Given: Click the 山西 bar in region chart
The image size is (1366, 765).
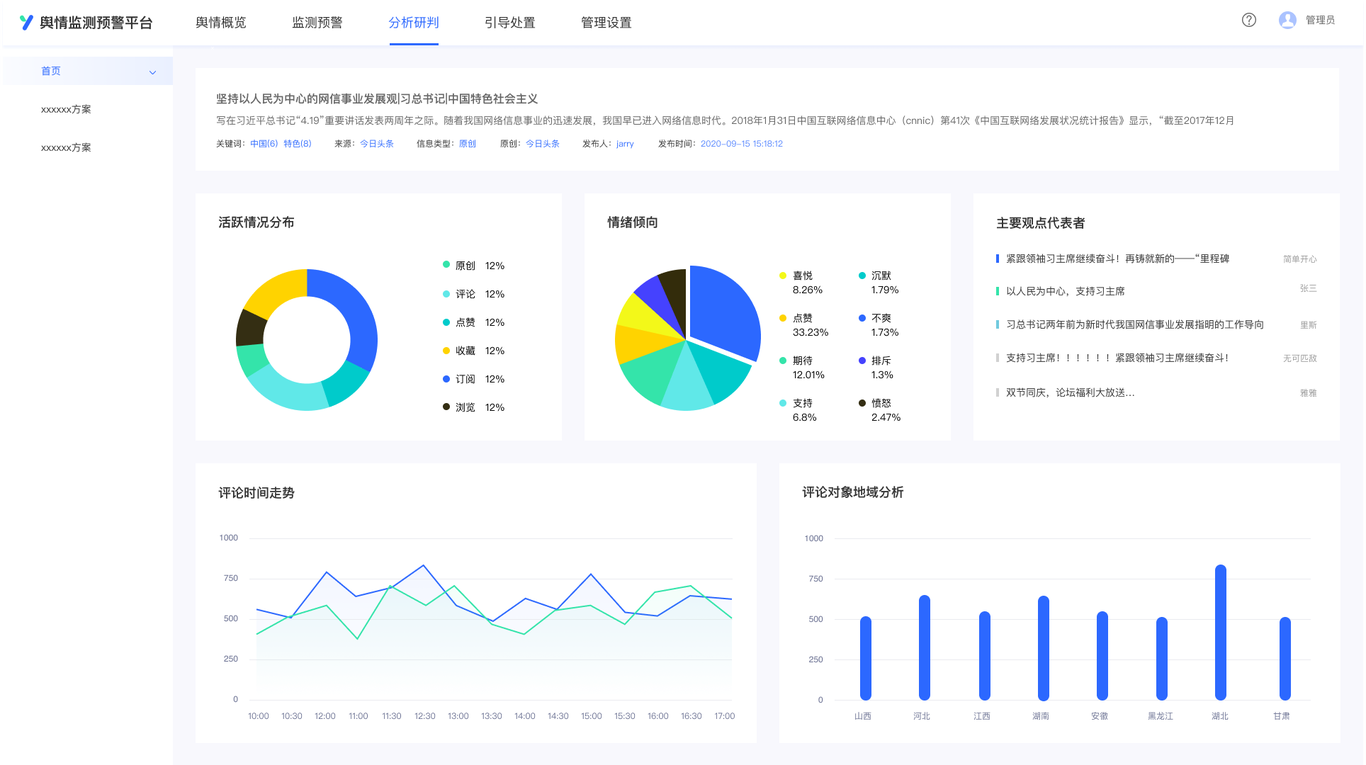Looking at the screenshot, I should tap(866, 658).
